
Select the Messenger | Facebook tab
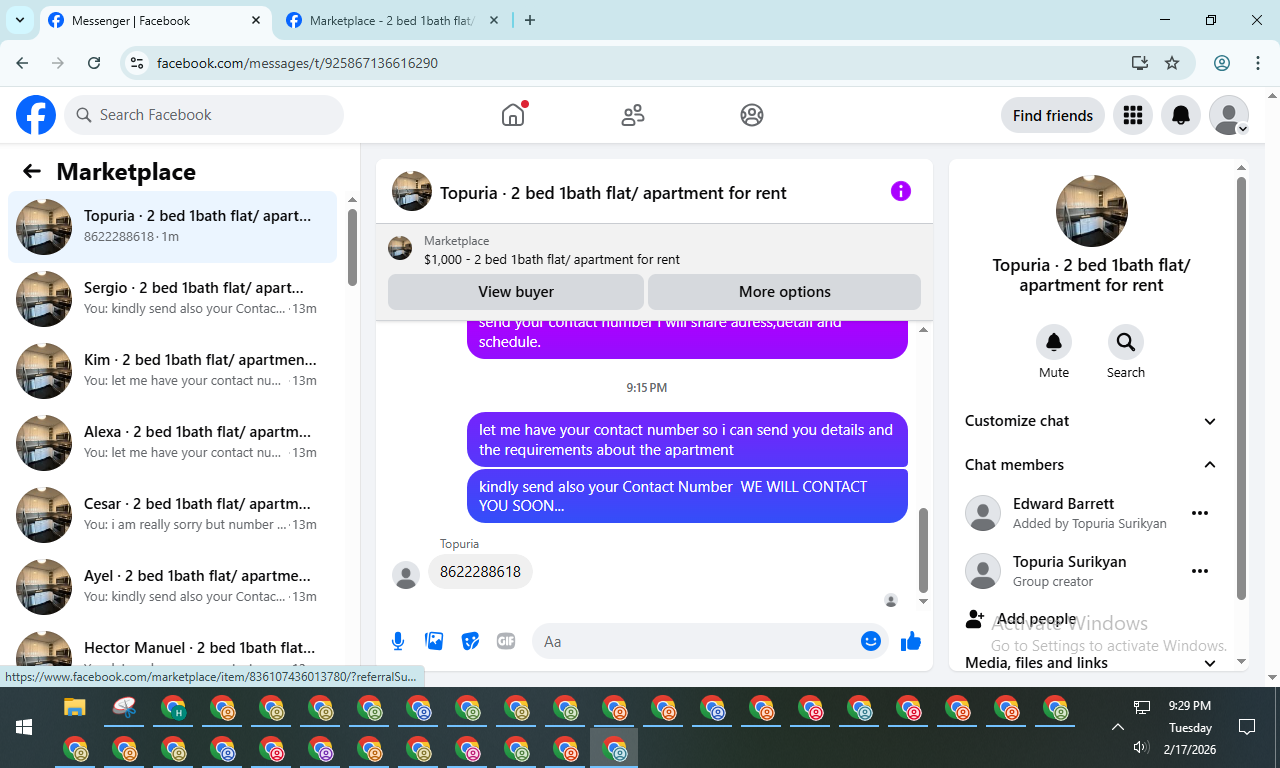point(156,20)
